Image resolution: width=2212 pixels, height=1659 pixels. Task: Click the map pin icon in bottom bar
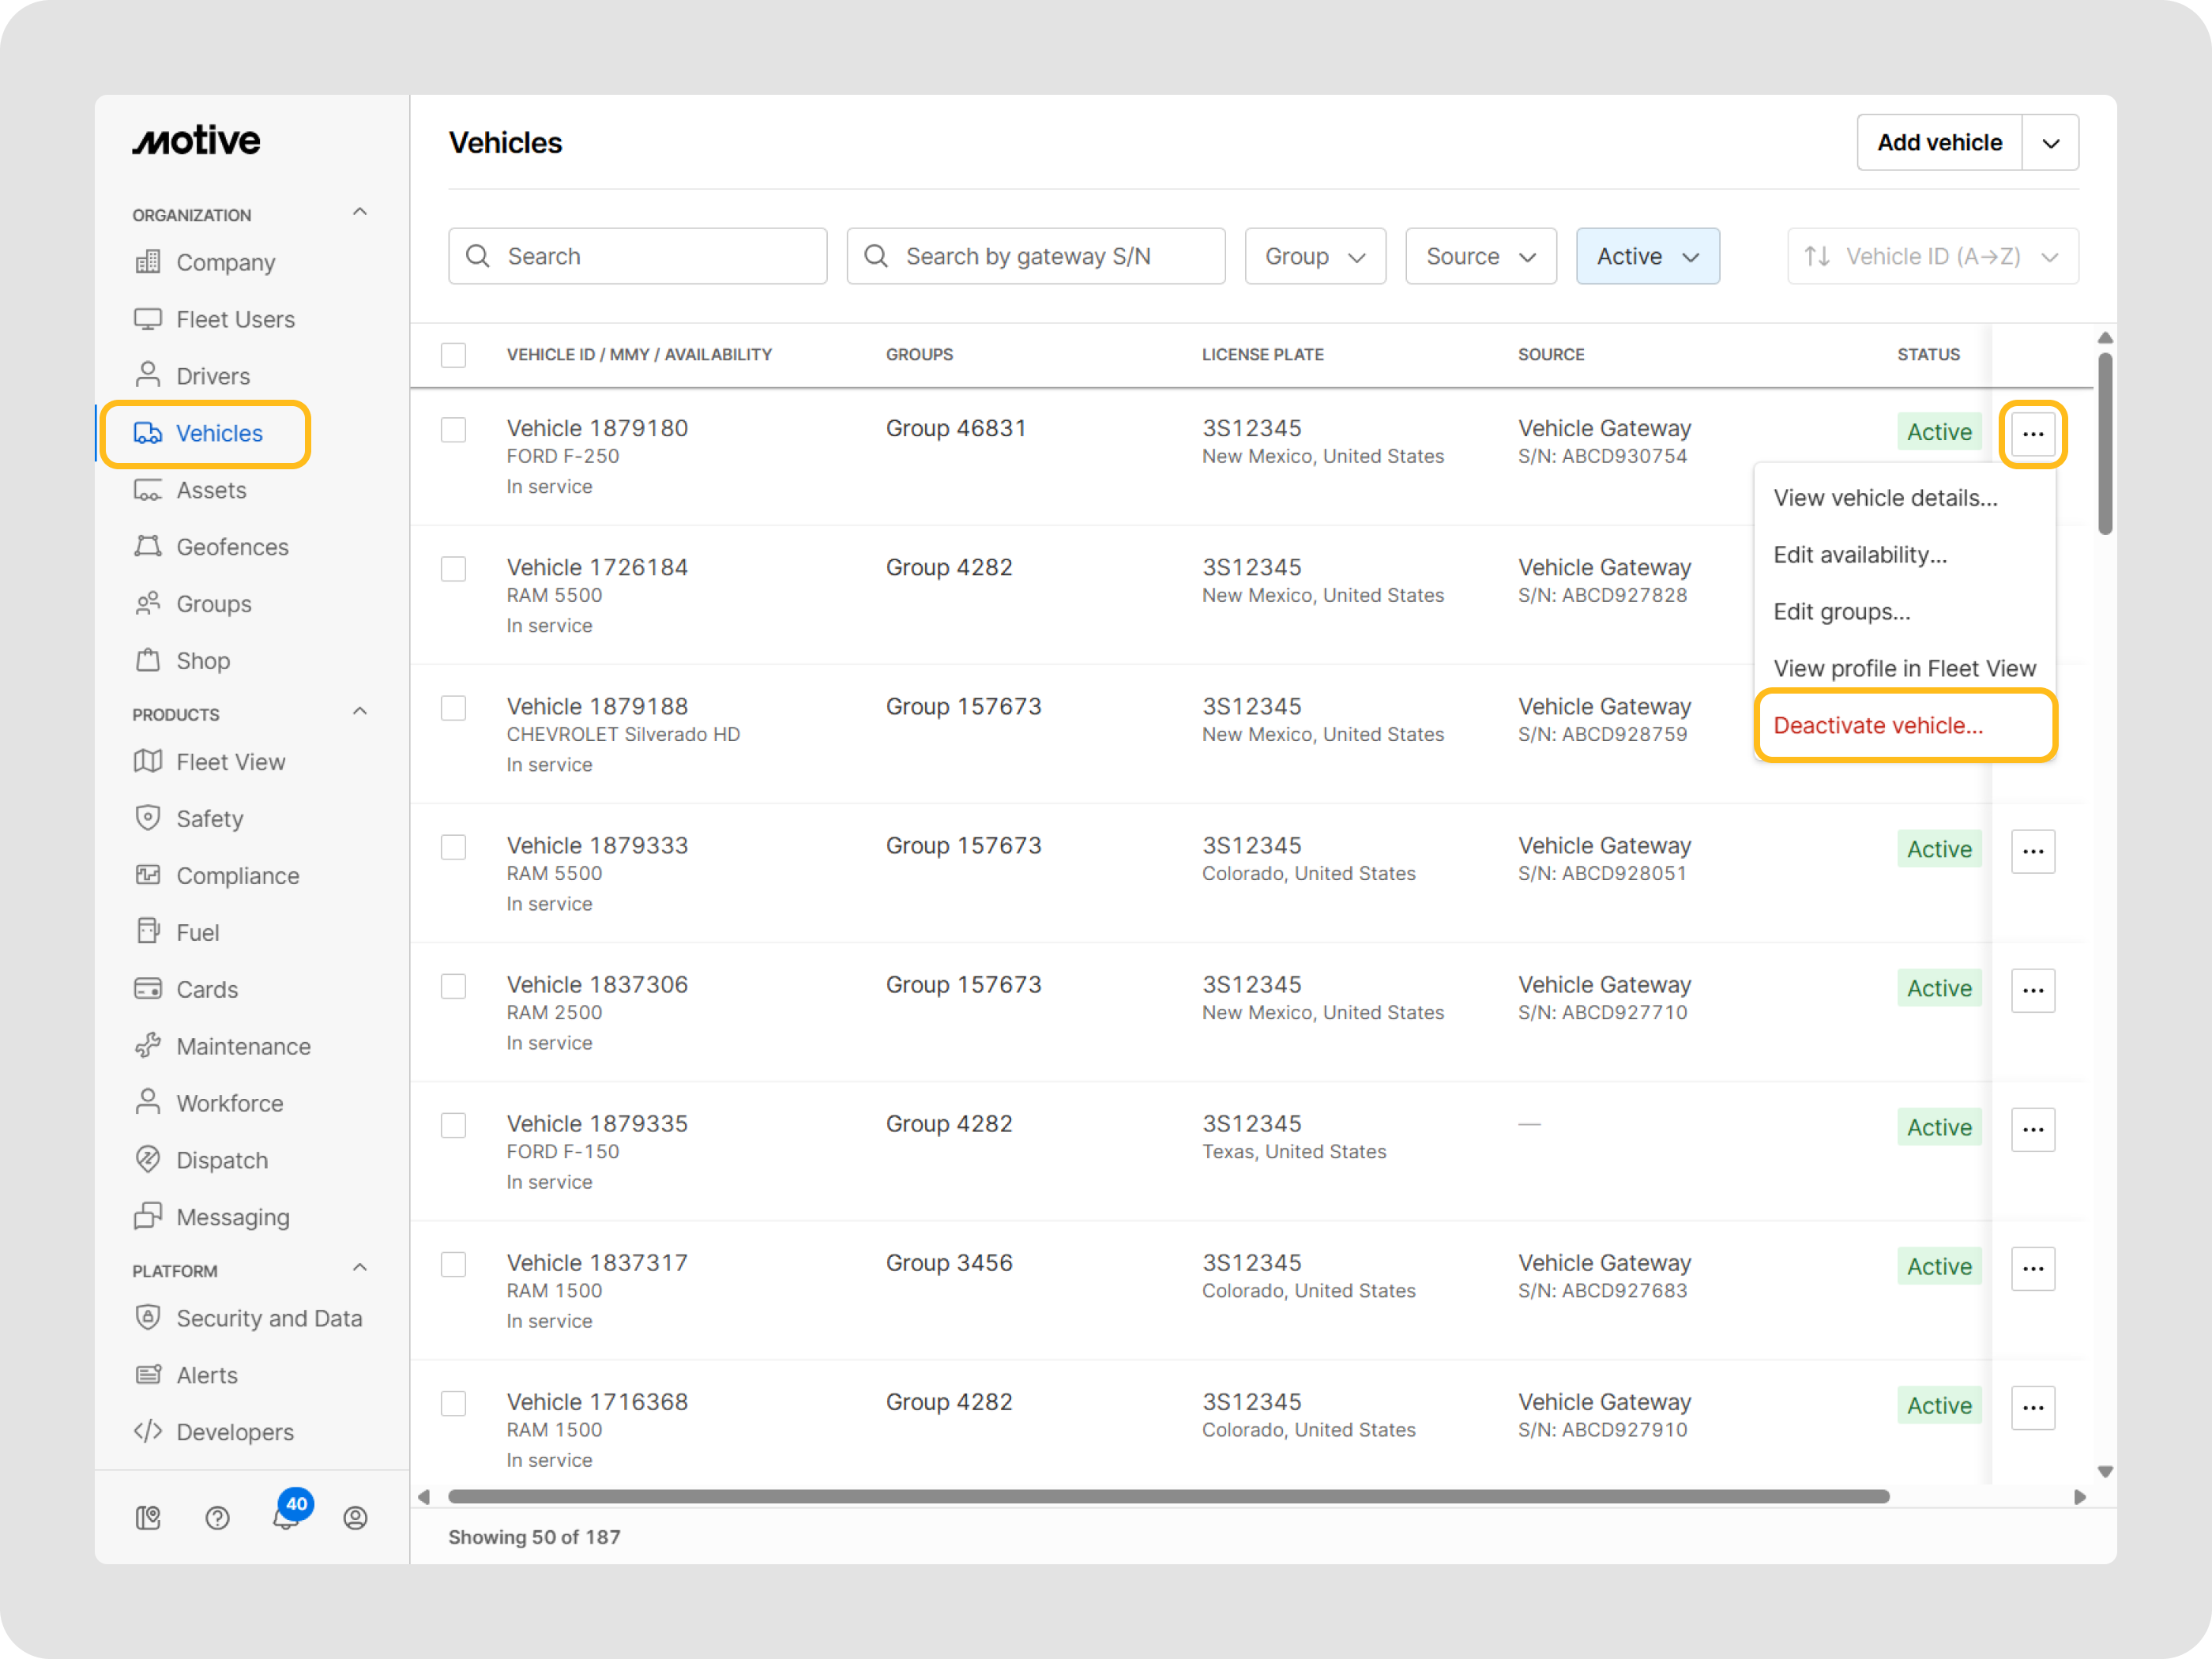[148, 1518]
